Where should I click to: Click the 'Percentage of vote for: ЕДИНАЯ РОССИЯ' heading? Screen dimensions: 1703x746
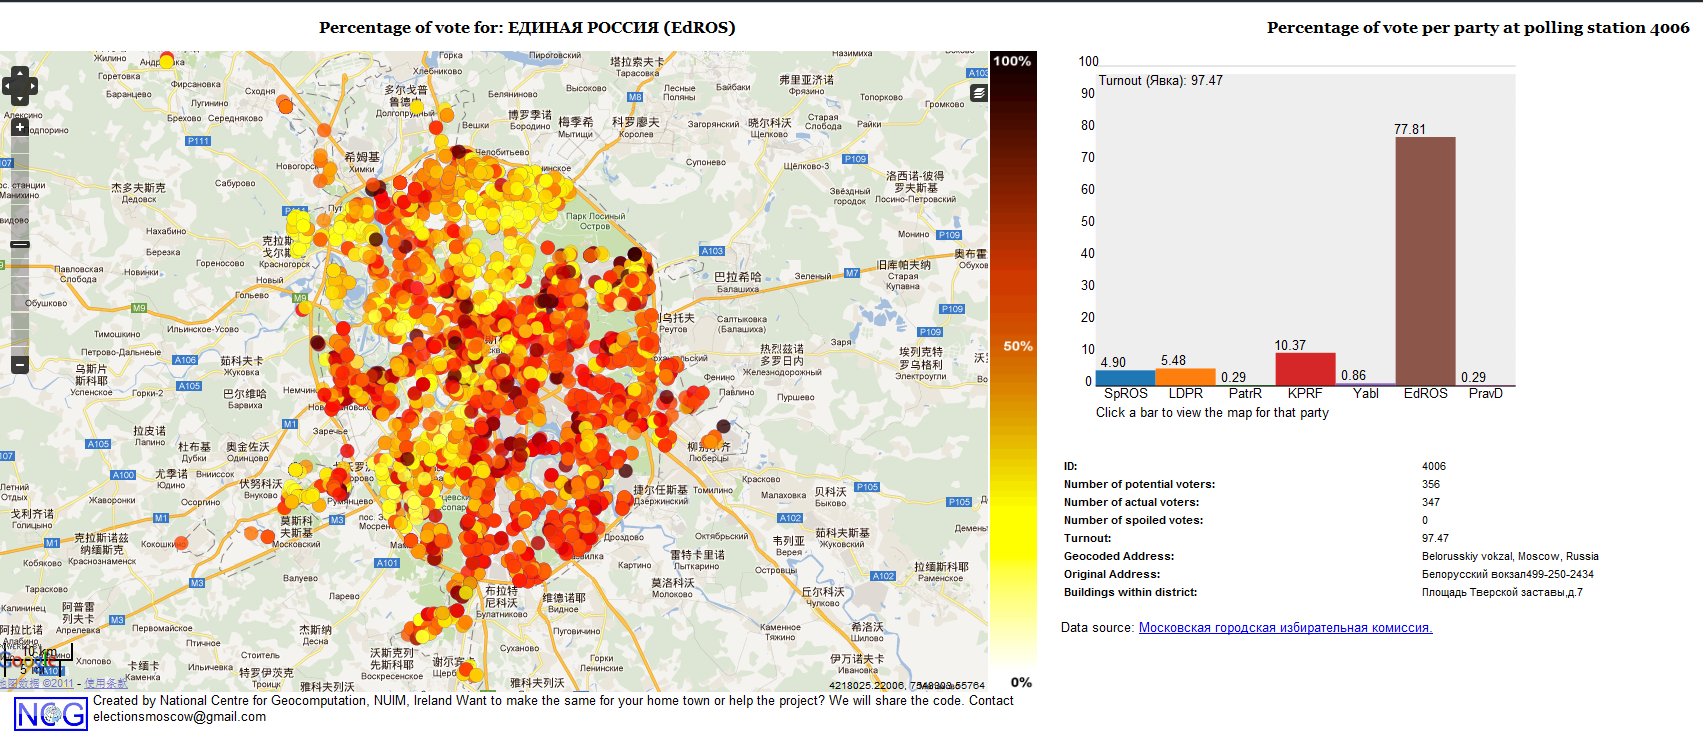[527, 28]
